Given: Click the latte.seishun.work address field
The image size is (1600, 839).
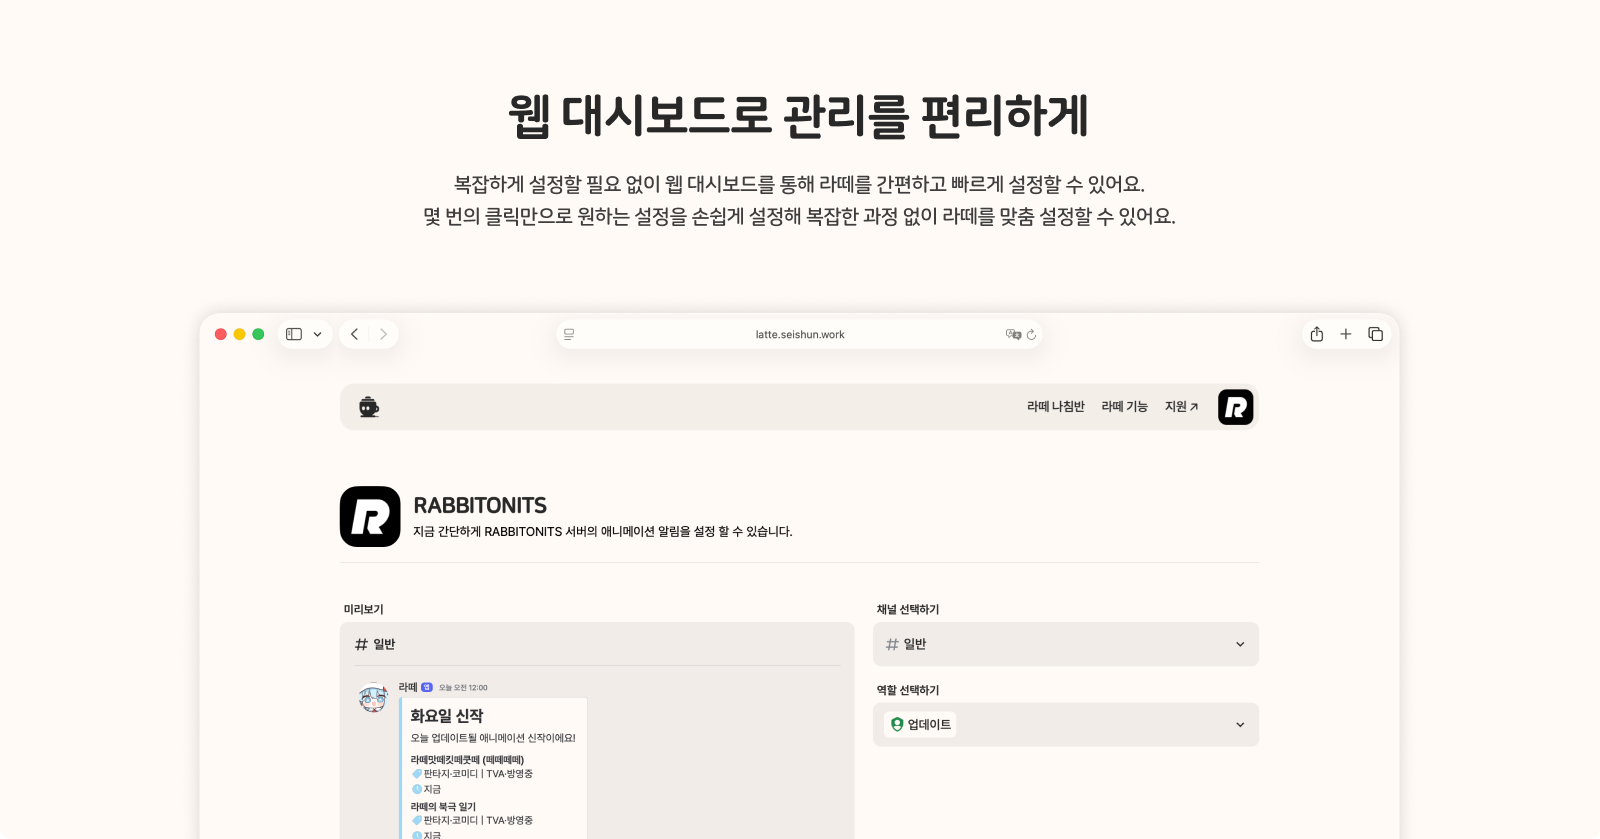Looking at the screenshot, I should click(x=799, y=335).
